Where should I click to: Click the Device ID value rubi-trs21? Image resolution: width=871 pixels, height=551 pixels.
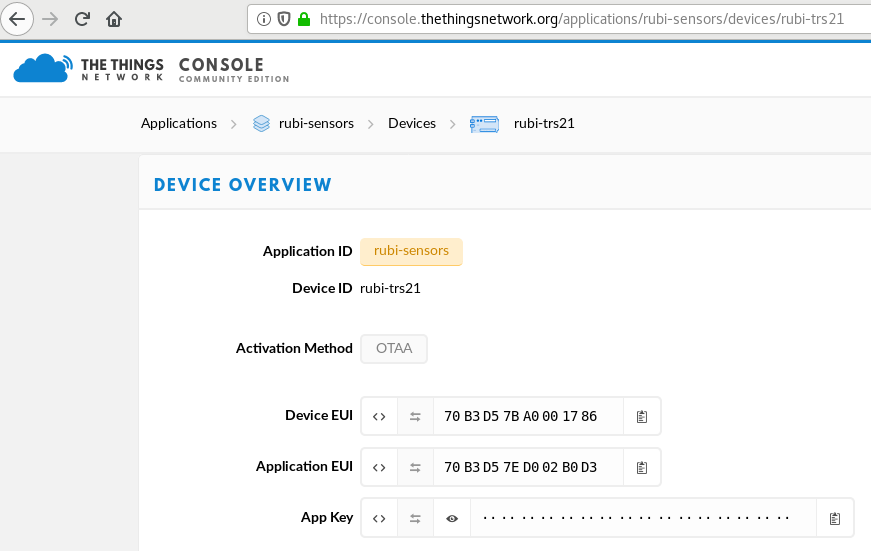390,288
